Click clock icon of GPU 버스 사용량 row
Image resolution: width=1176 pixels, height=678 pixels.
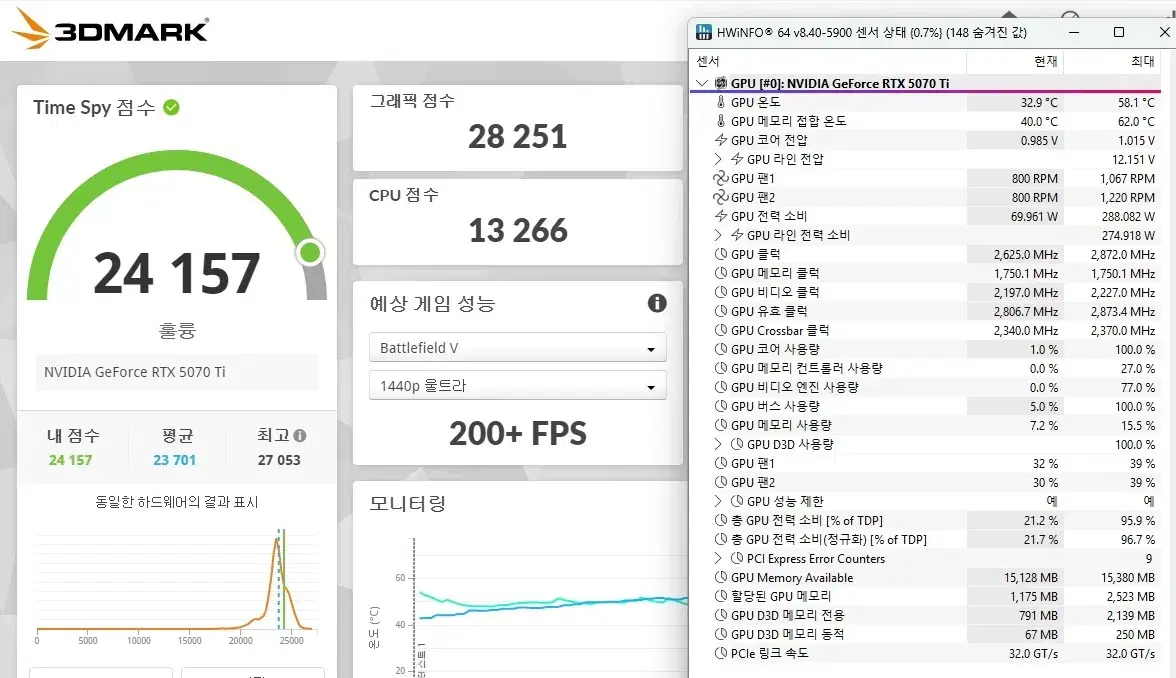721,406
